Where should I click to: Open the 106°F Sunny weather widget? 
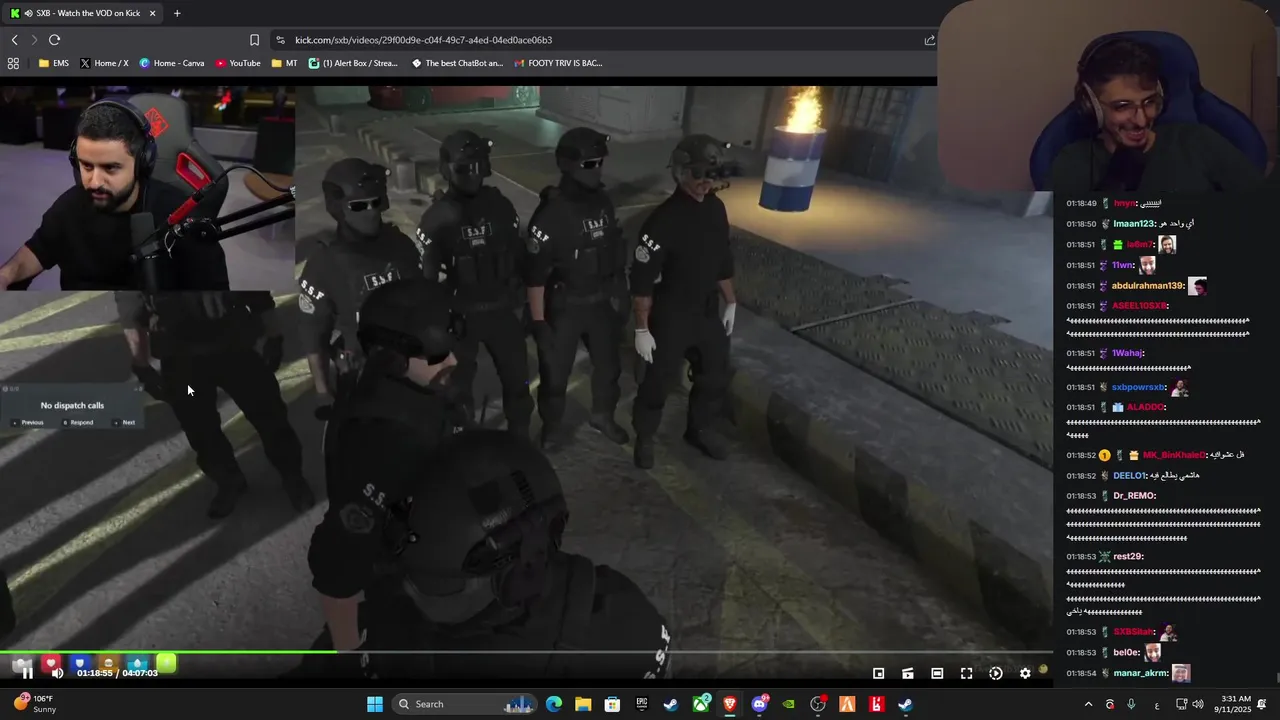point(36,704)
